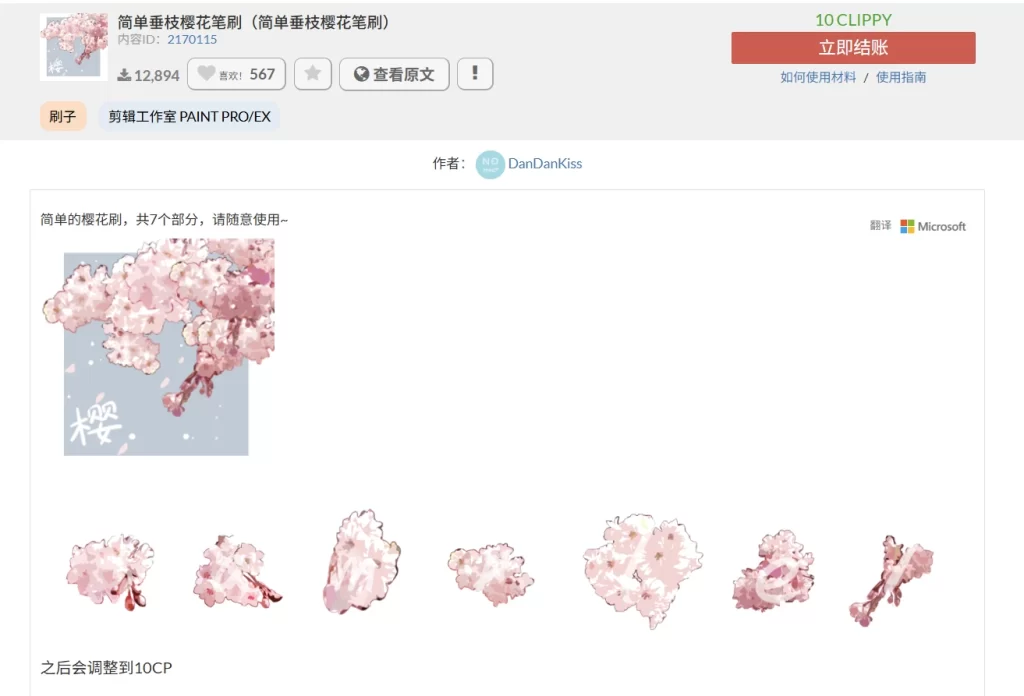
Task: Open the large cherry blossom preview image
Action: click(x=158, y=347)
